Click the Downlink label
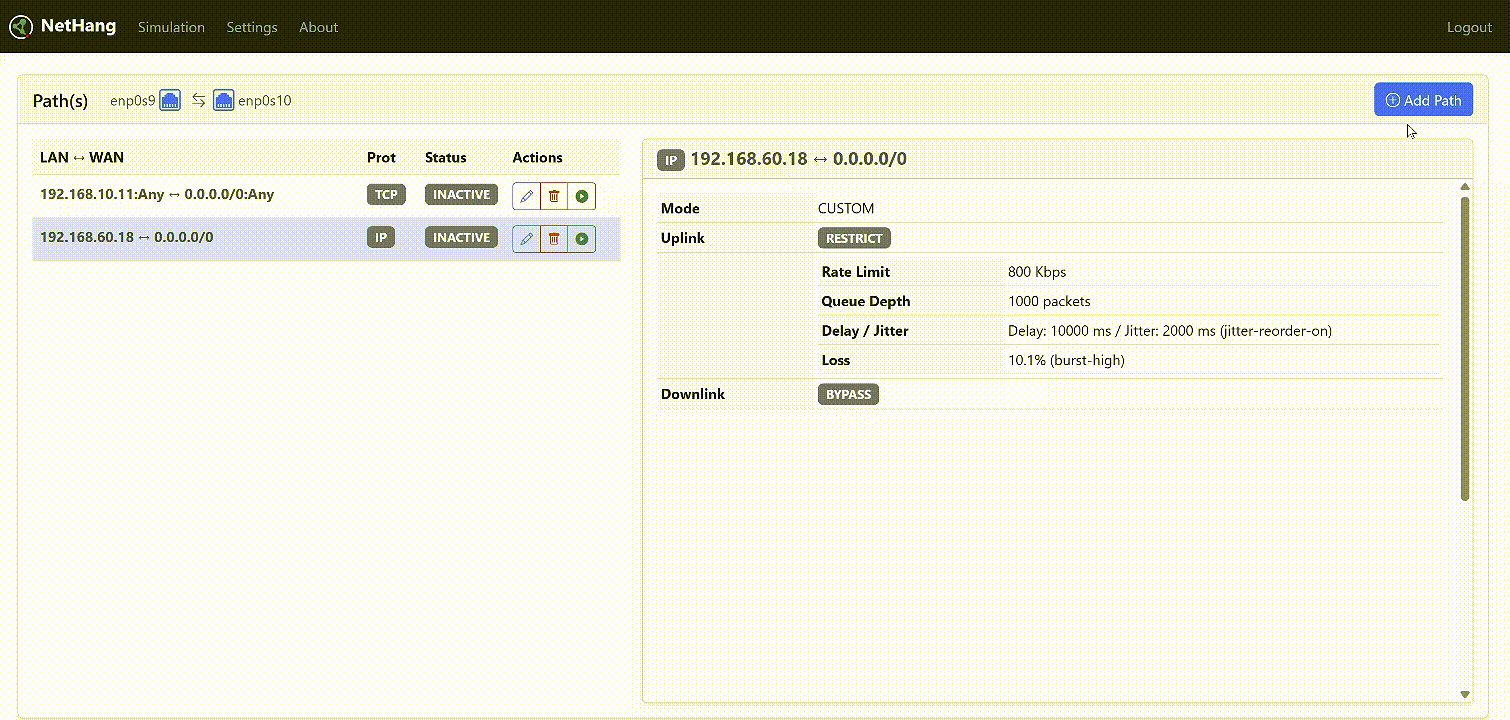The height and width of the screenshot is (720, 1510). [x=693, y=394]
